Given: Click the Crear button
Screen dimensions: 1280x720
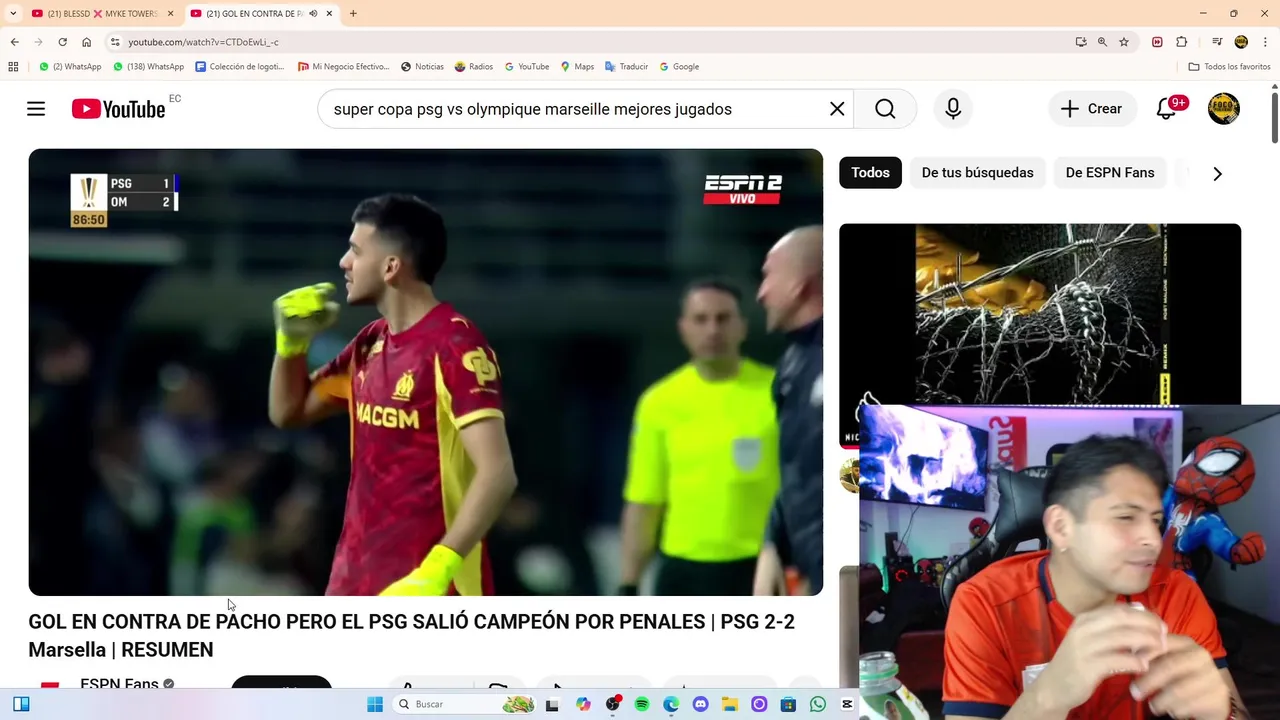Looking at the screenshot, I should [1092, 109].
